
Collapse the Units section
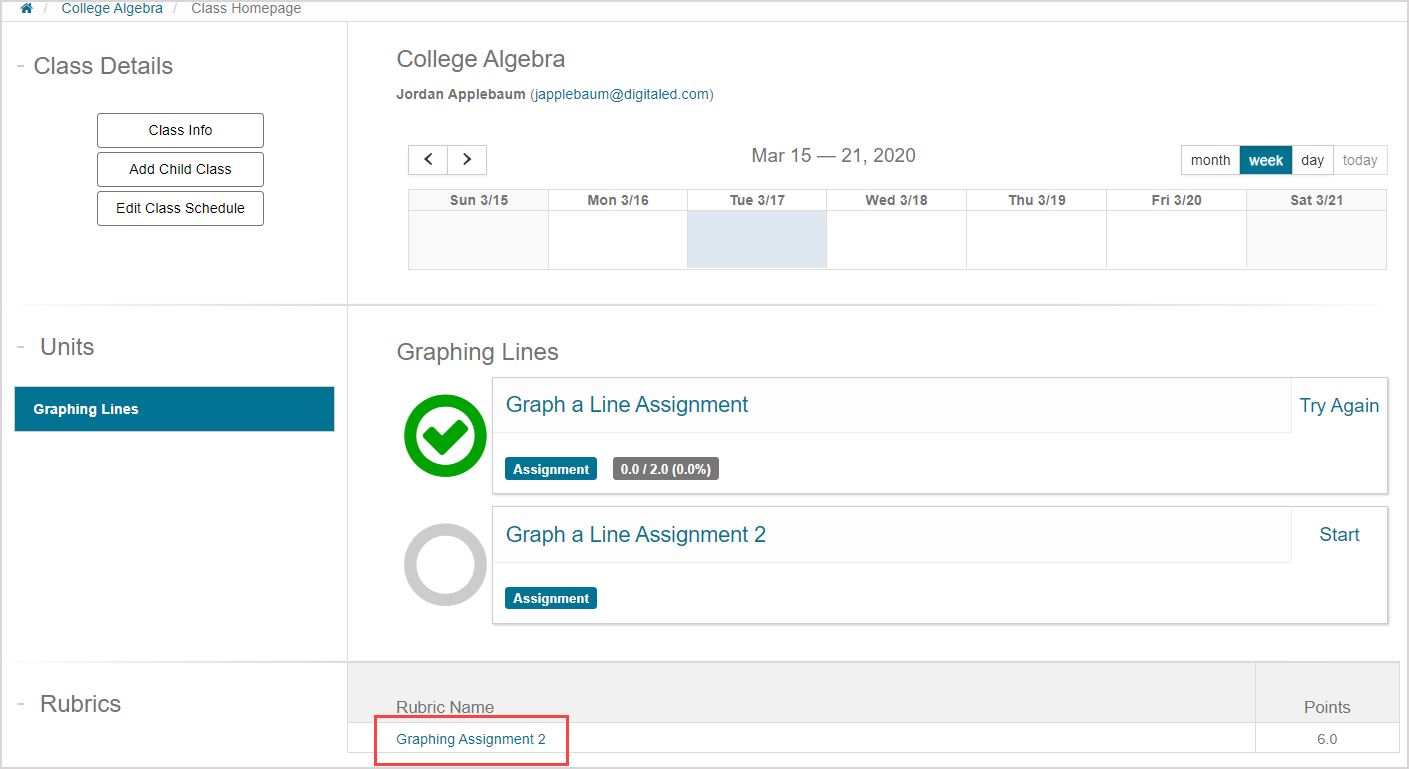pos(20,348)
